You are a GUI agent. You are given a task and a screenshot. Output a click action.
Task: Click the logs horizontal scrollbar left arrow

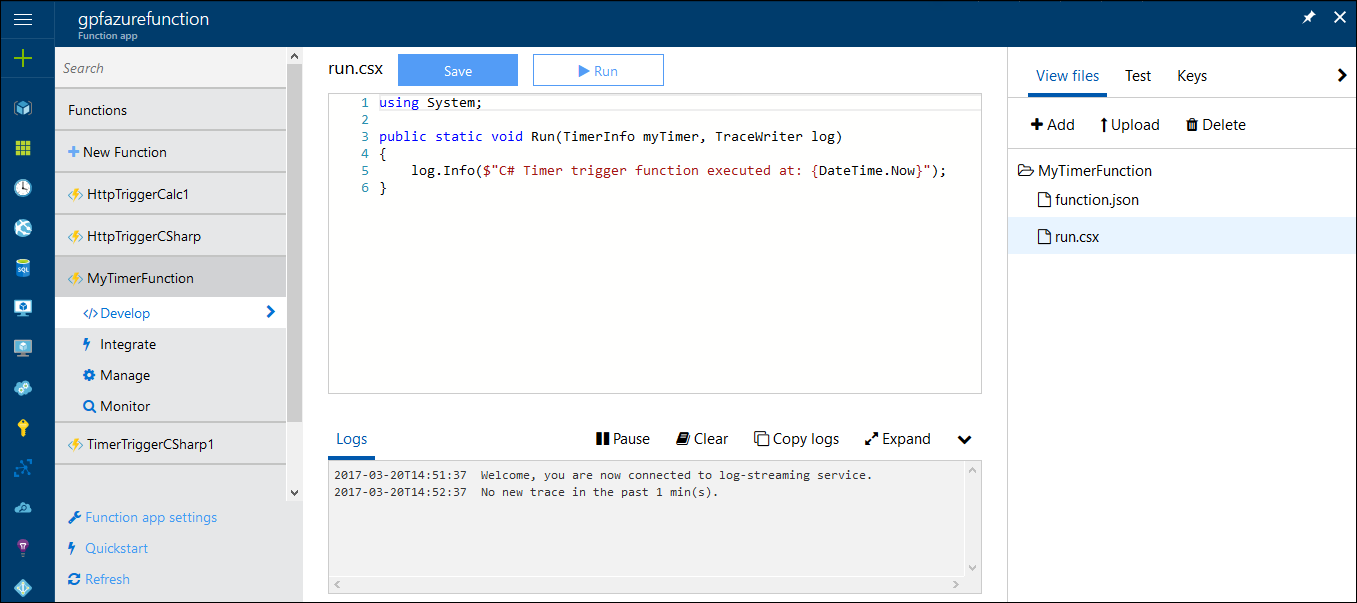[337, 584]
